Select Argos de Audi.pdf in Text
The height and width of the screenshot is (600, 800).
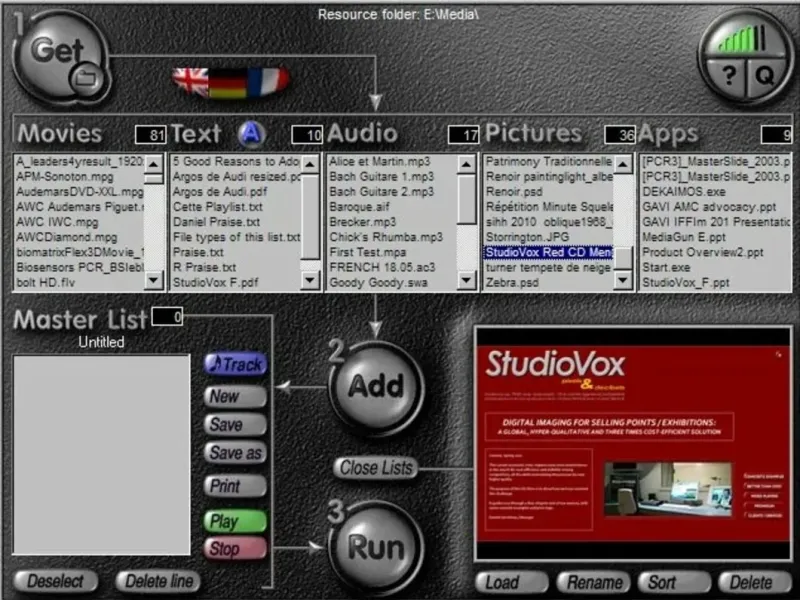[x=220, y=192]
